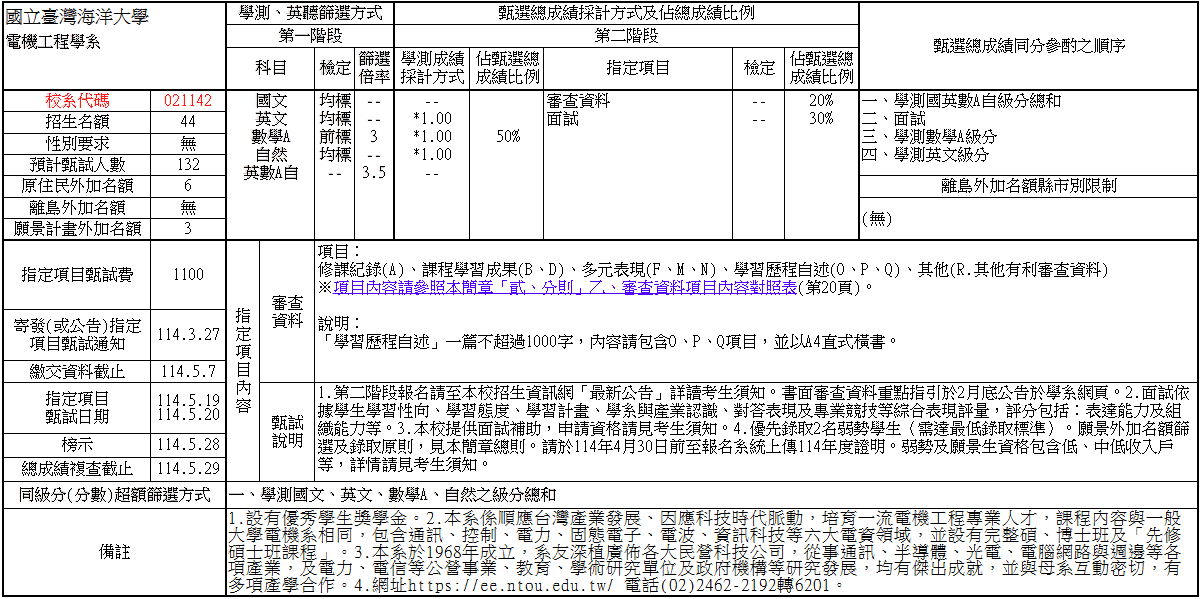The width and height of the screenshot is (1200, 599).
Task: Select the combined subject 英數A自
Action: pos(271,172)
